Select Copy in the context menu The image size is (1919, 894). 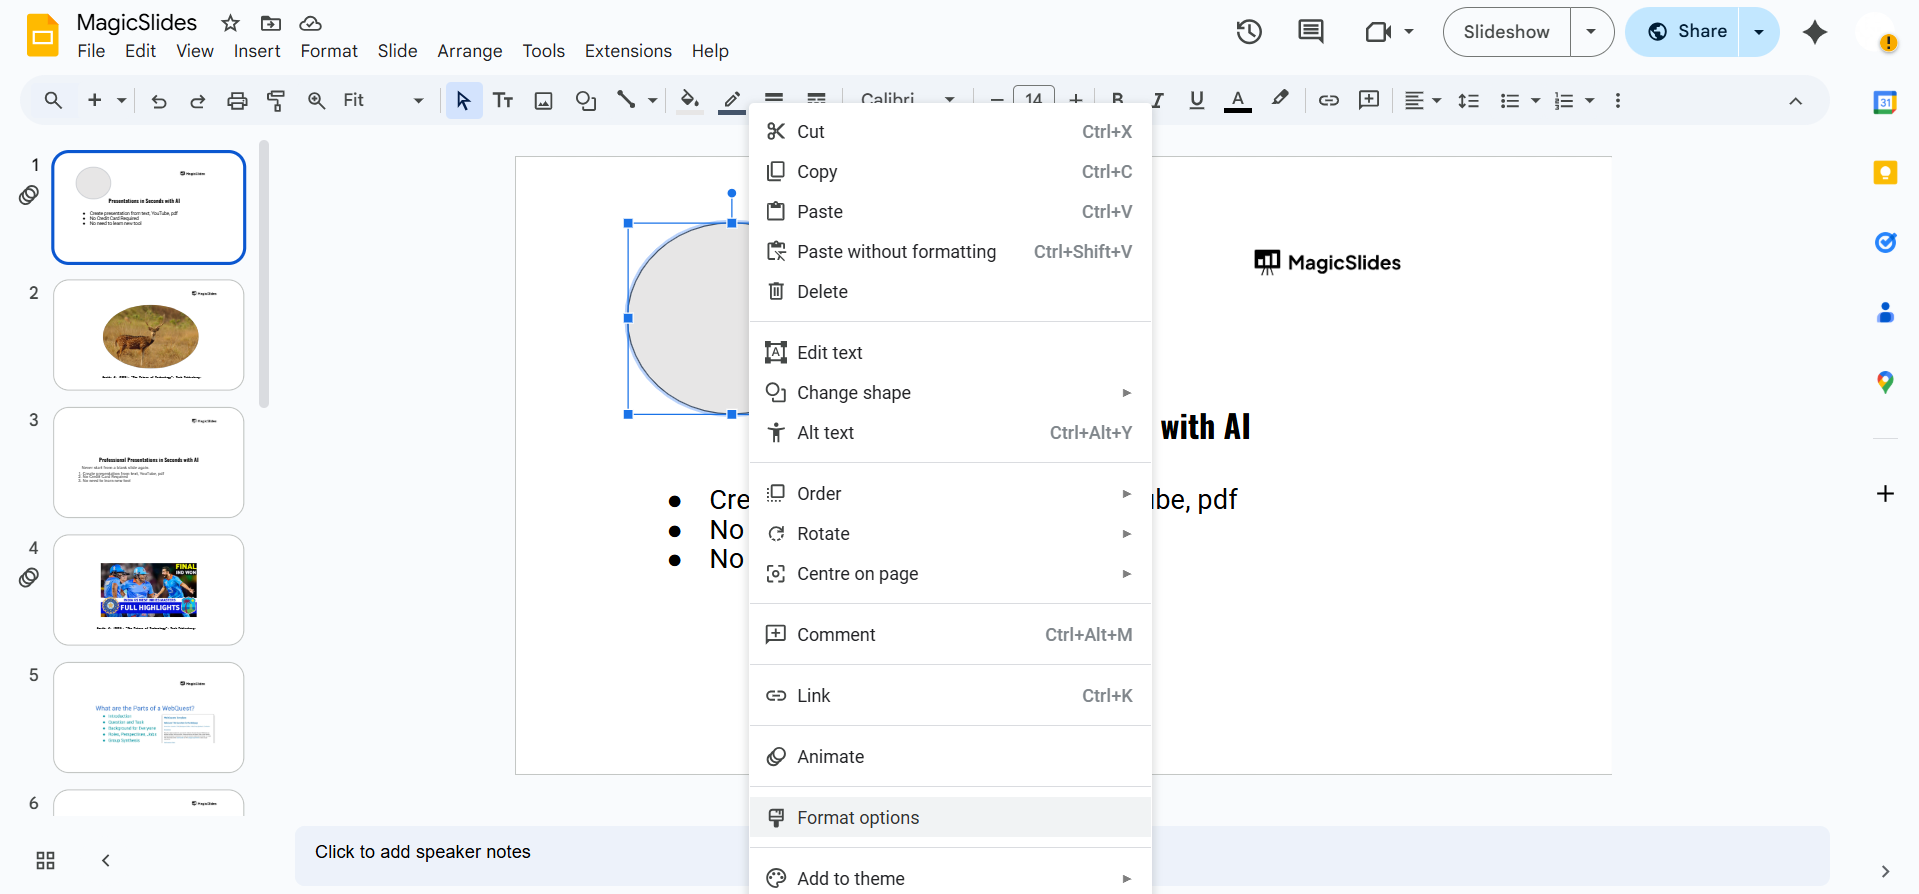pyautogui.click(x=950, y=171)
